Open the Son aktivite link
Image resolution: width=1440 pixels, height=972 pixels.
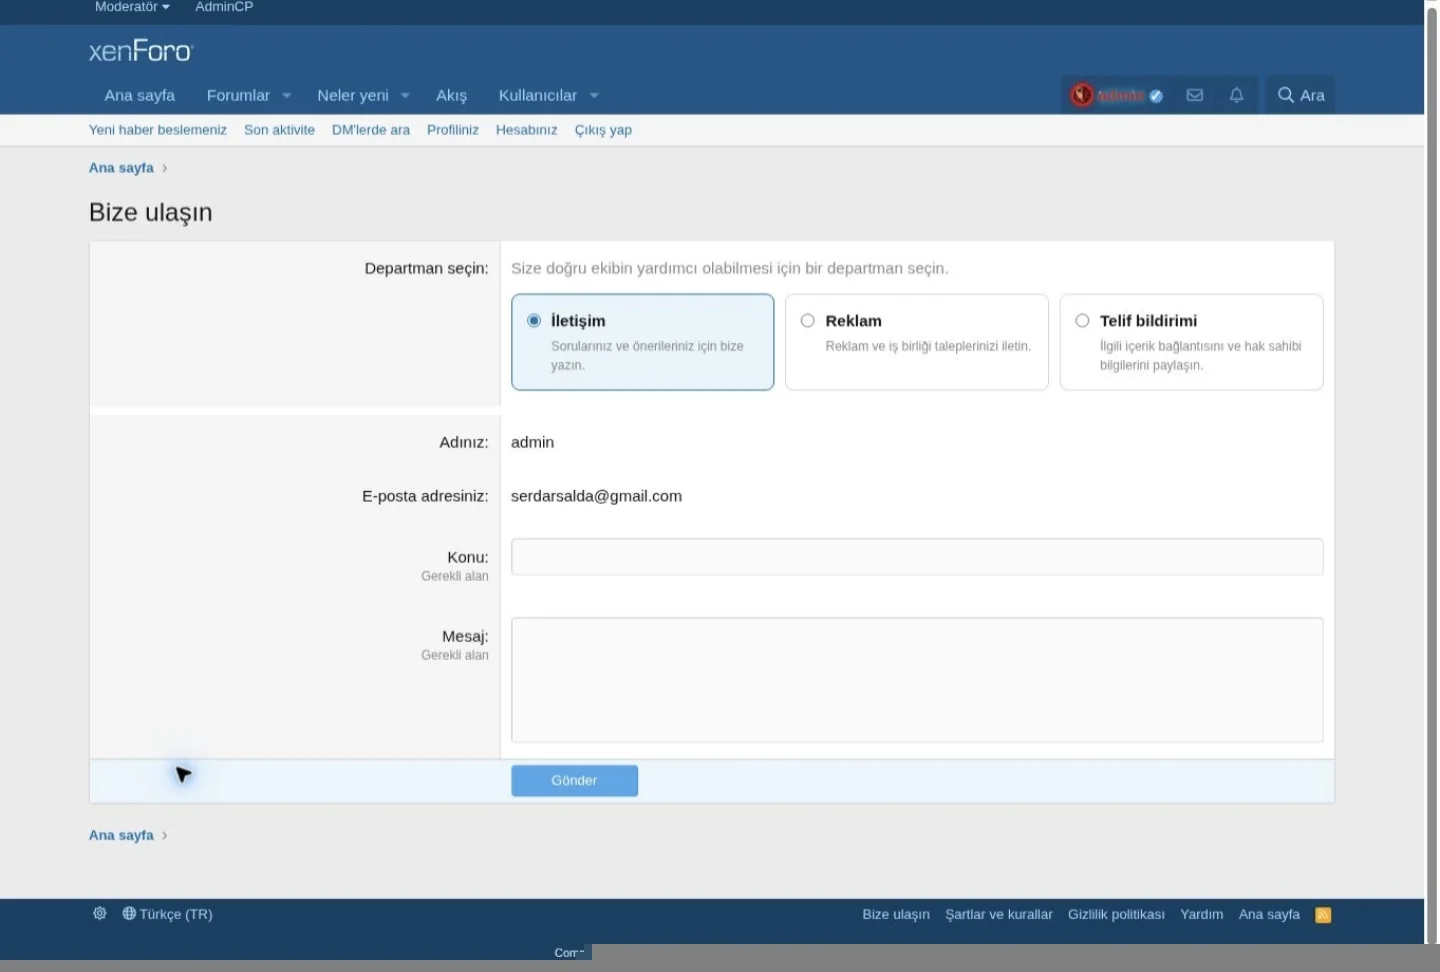(279, 130)
